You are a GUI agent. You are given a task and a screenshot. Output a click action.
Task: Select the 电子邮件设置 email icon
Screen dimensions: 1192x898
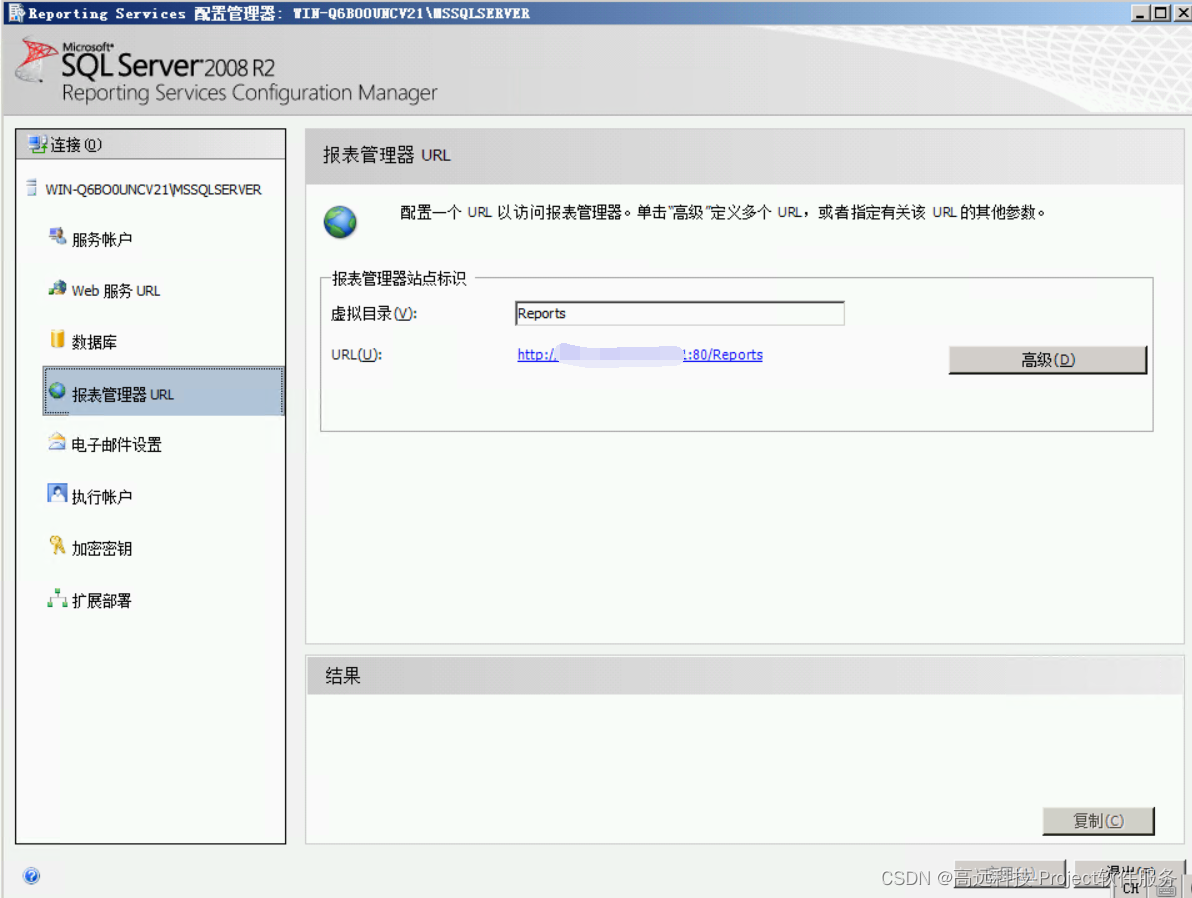coord(57,442)
